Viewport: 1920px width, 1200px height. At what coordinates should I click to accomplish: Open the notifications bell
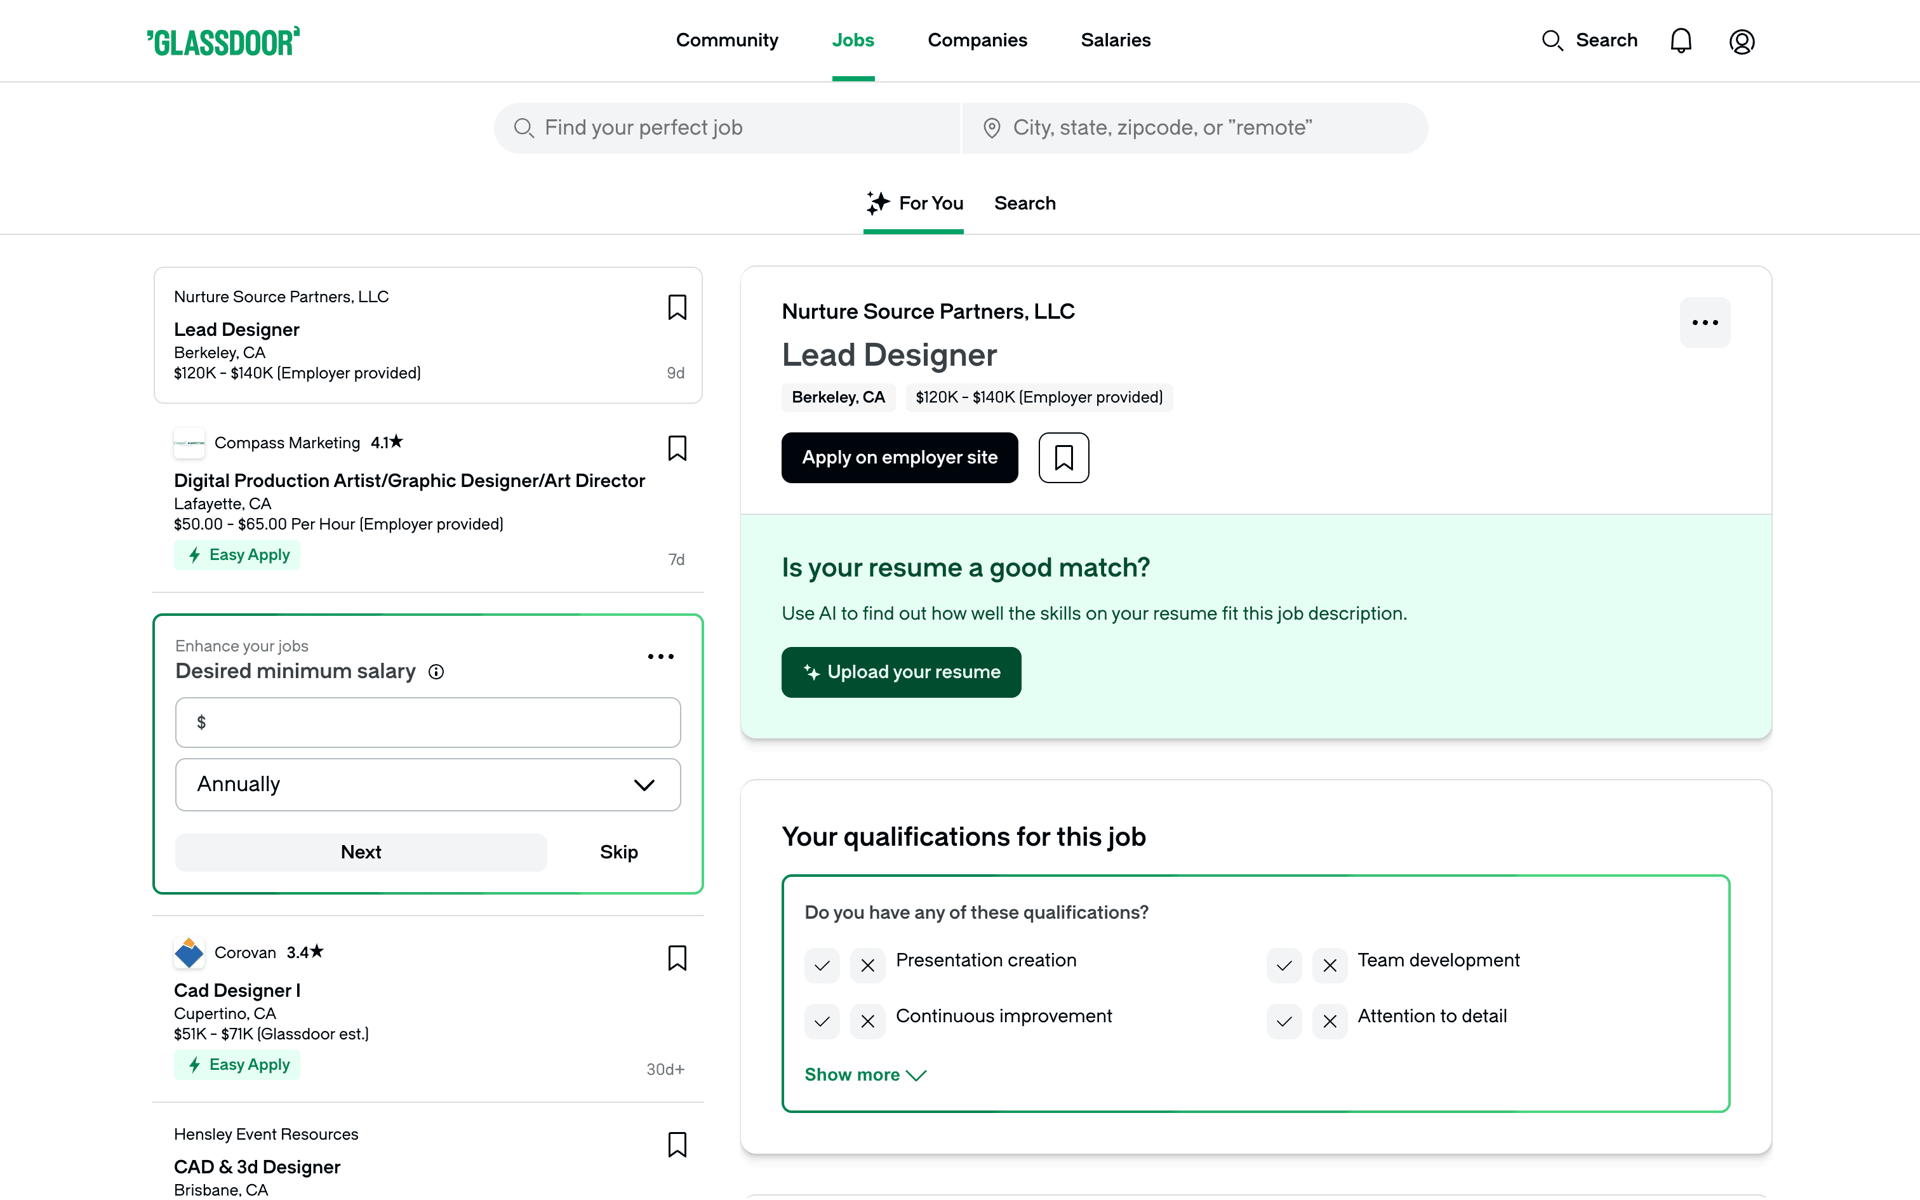[x=1681, y=41]
